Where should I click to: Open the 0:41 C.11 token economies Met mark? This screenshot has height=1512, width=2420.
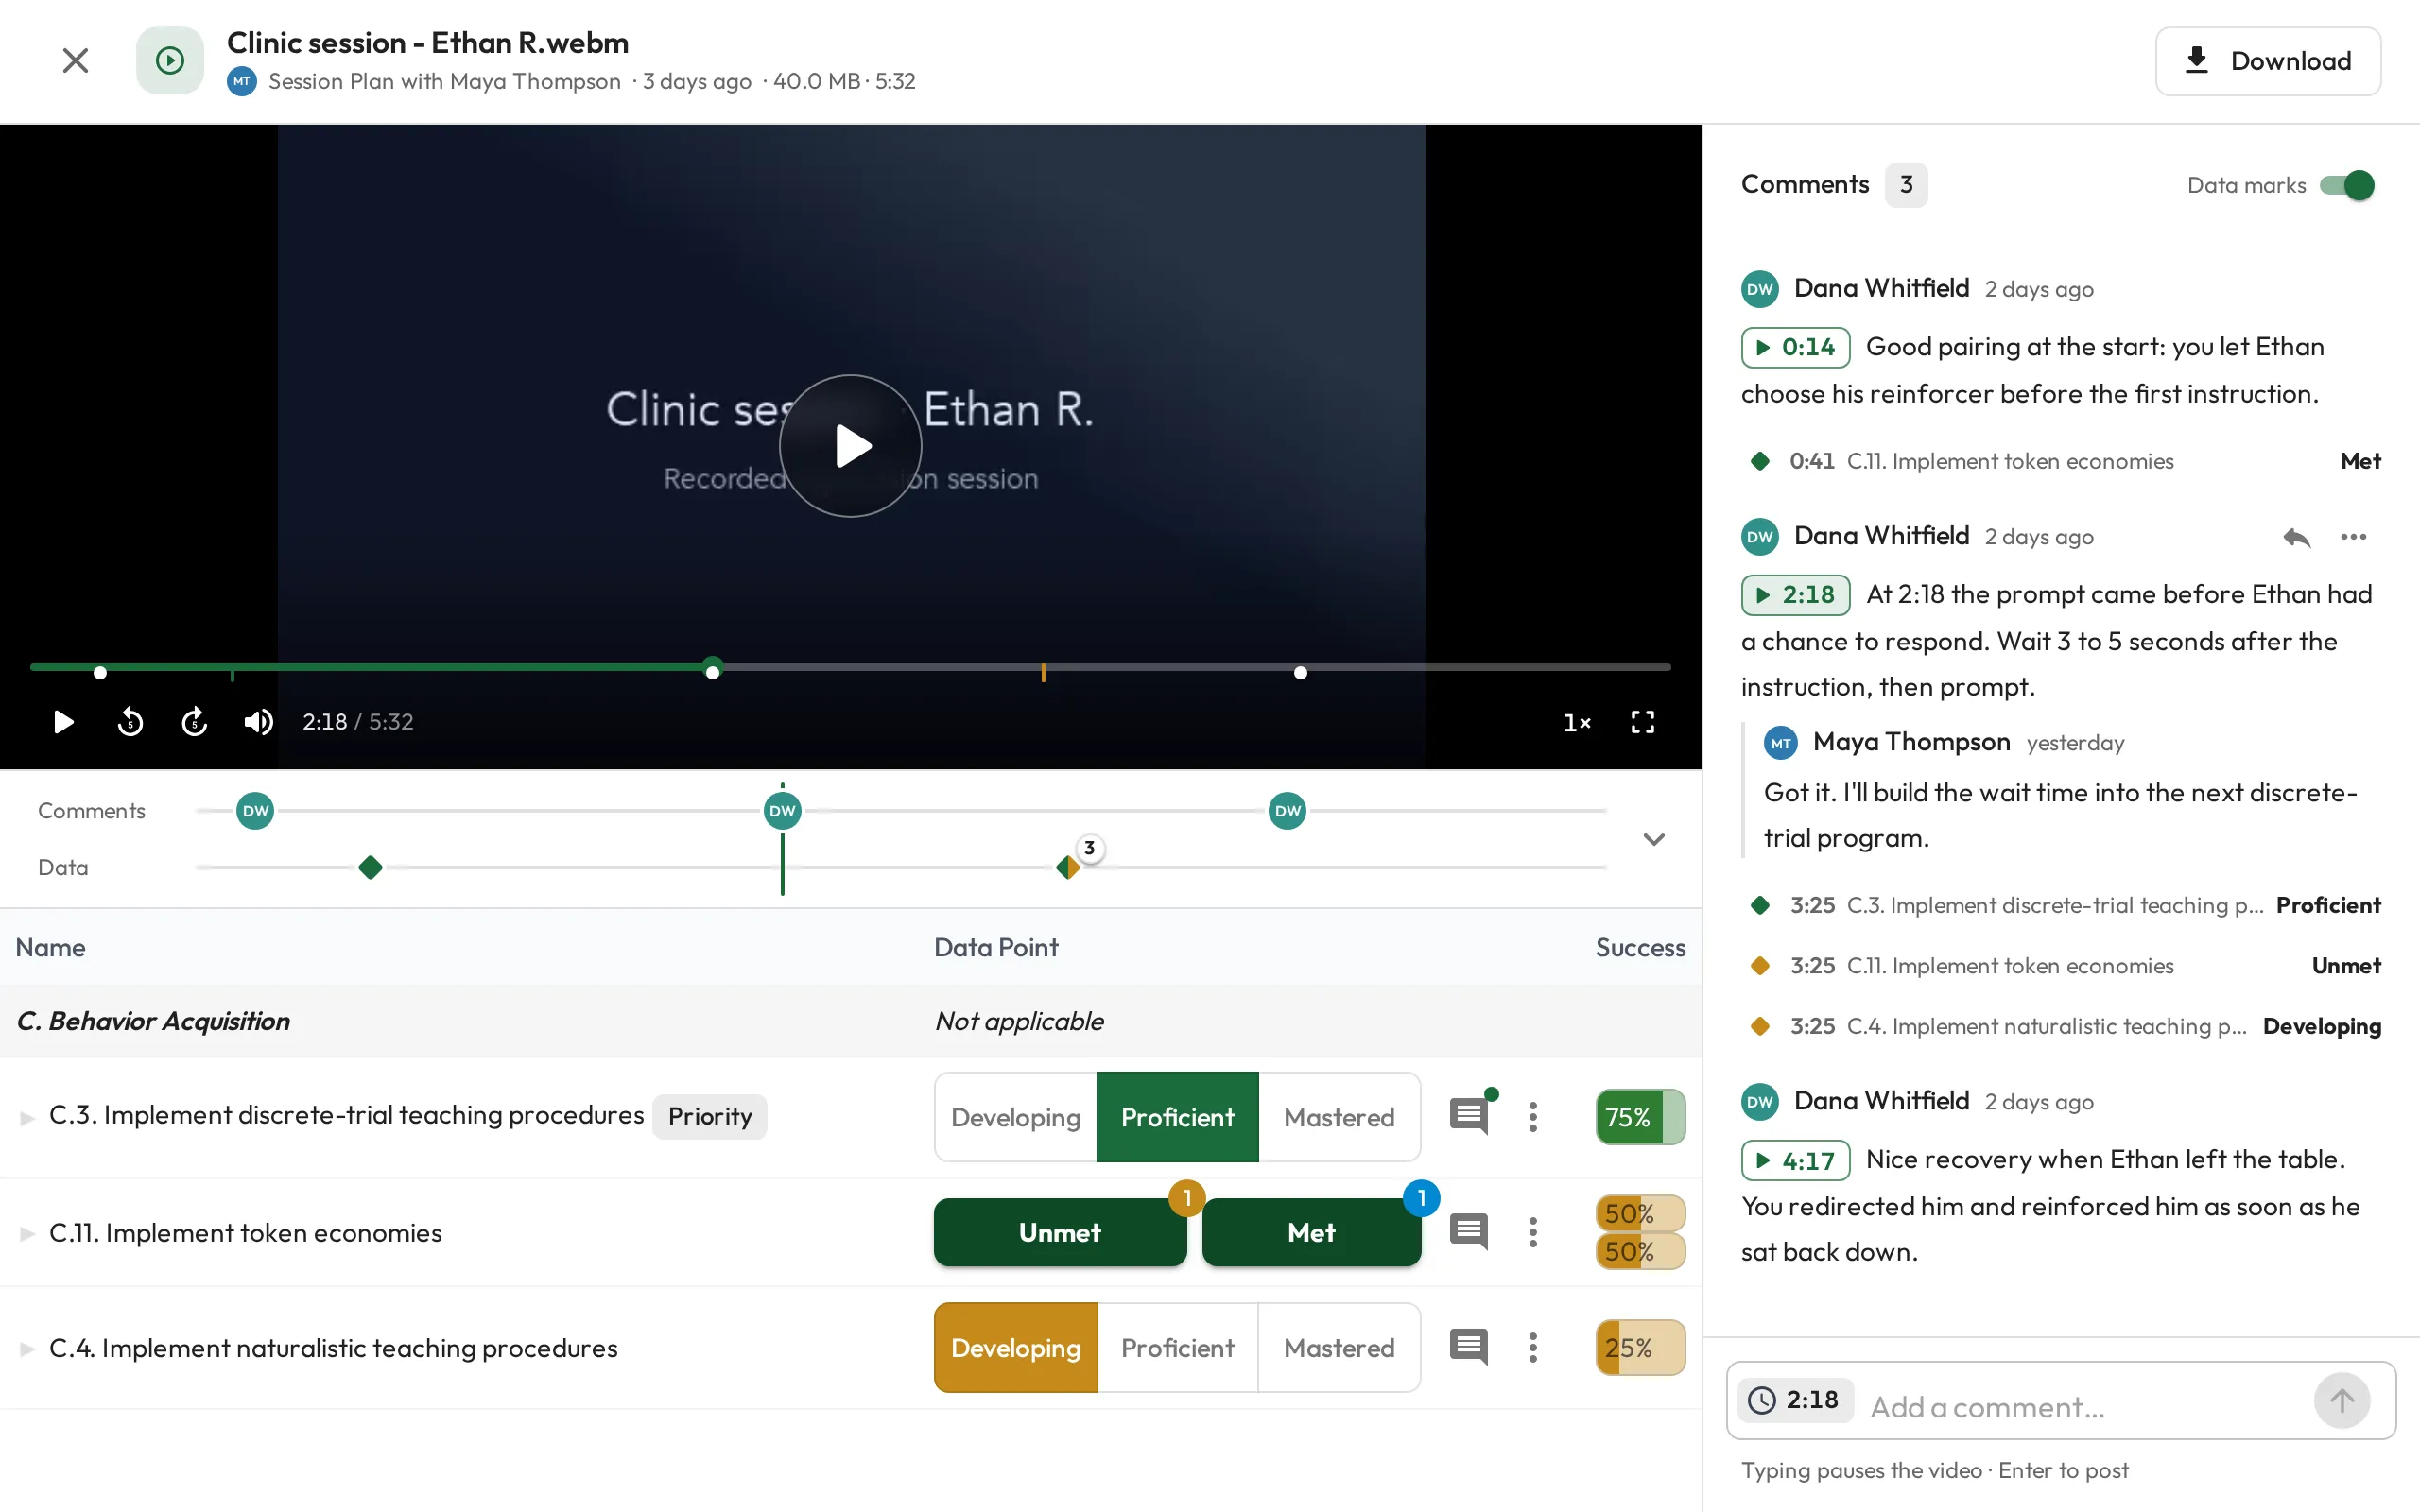(x=2061, y=461)
